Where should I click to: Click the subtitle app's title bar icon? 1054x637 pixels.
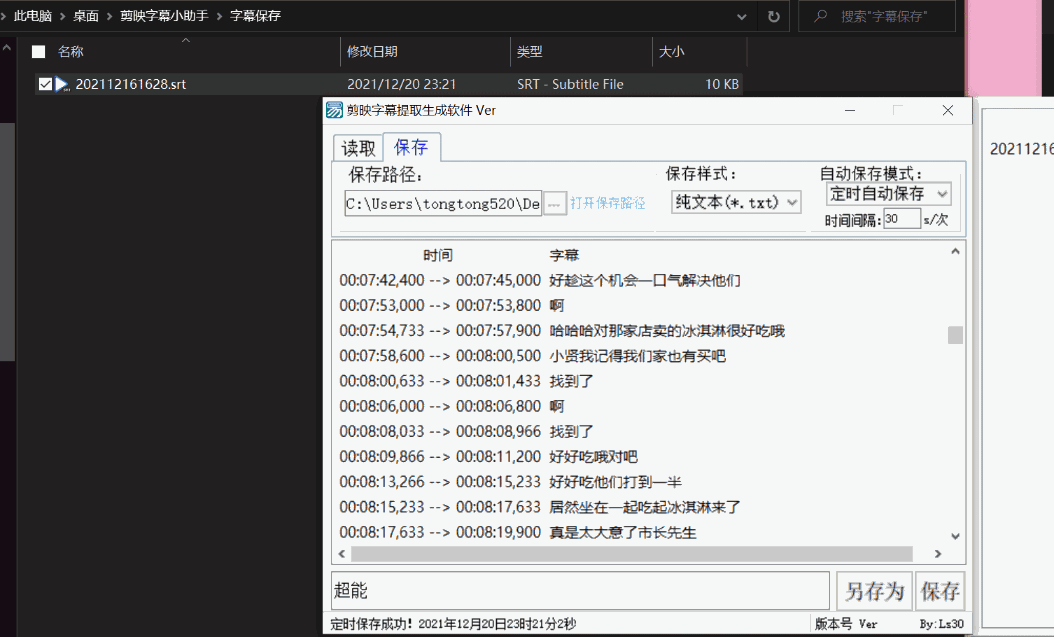click(x=335, y=110)
